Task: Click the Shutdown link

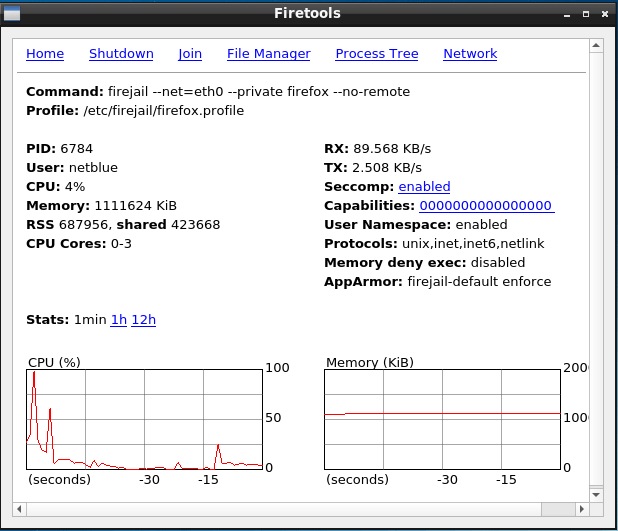Action: 121,54
